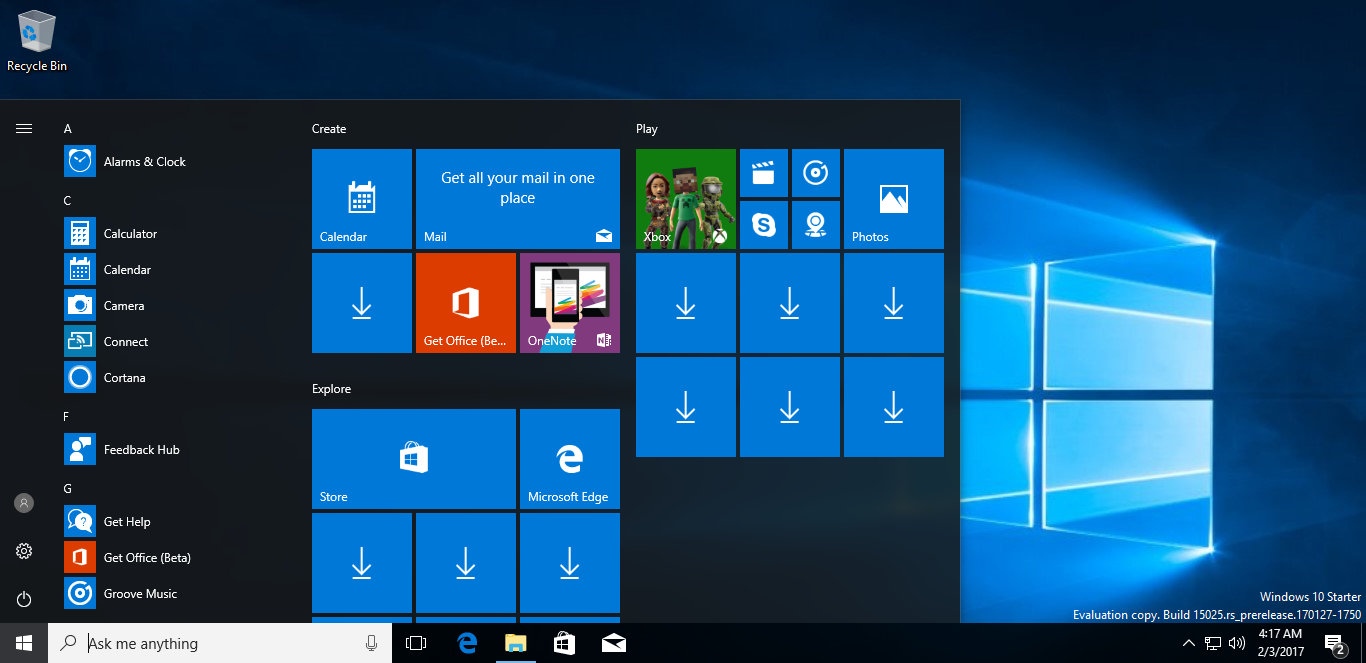
Task: Select the Play group title
Action: pos(647,129)
